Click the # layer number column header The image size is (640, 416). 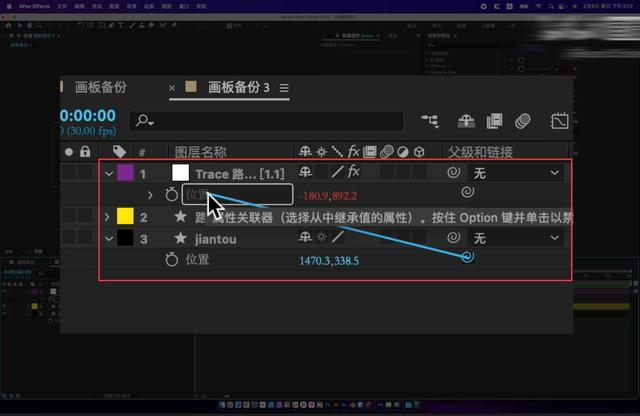coord(142,153)
